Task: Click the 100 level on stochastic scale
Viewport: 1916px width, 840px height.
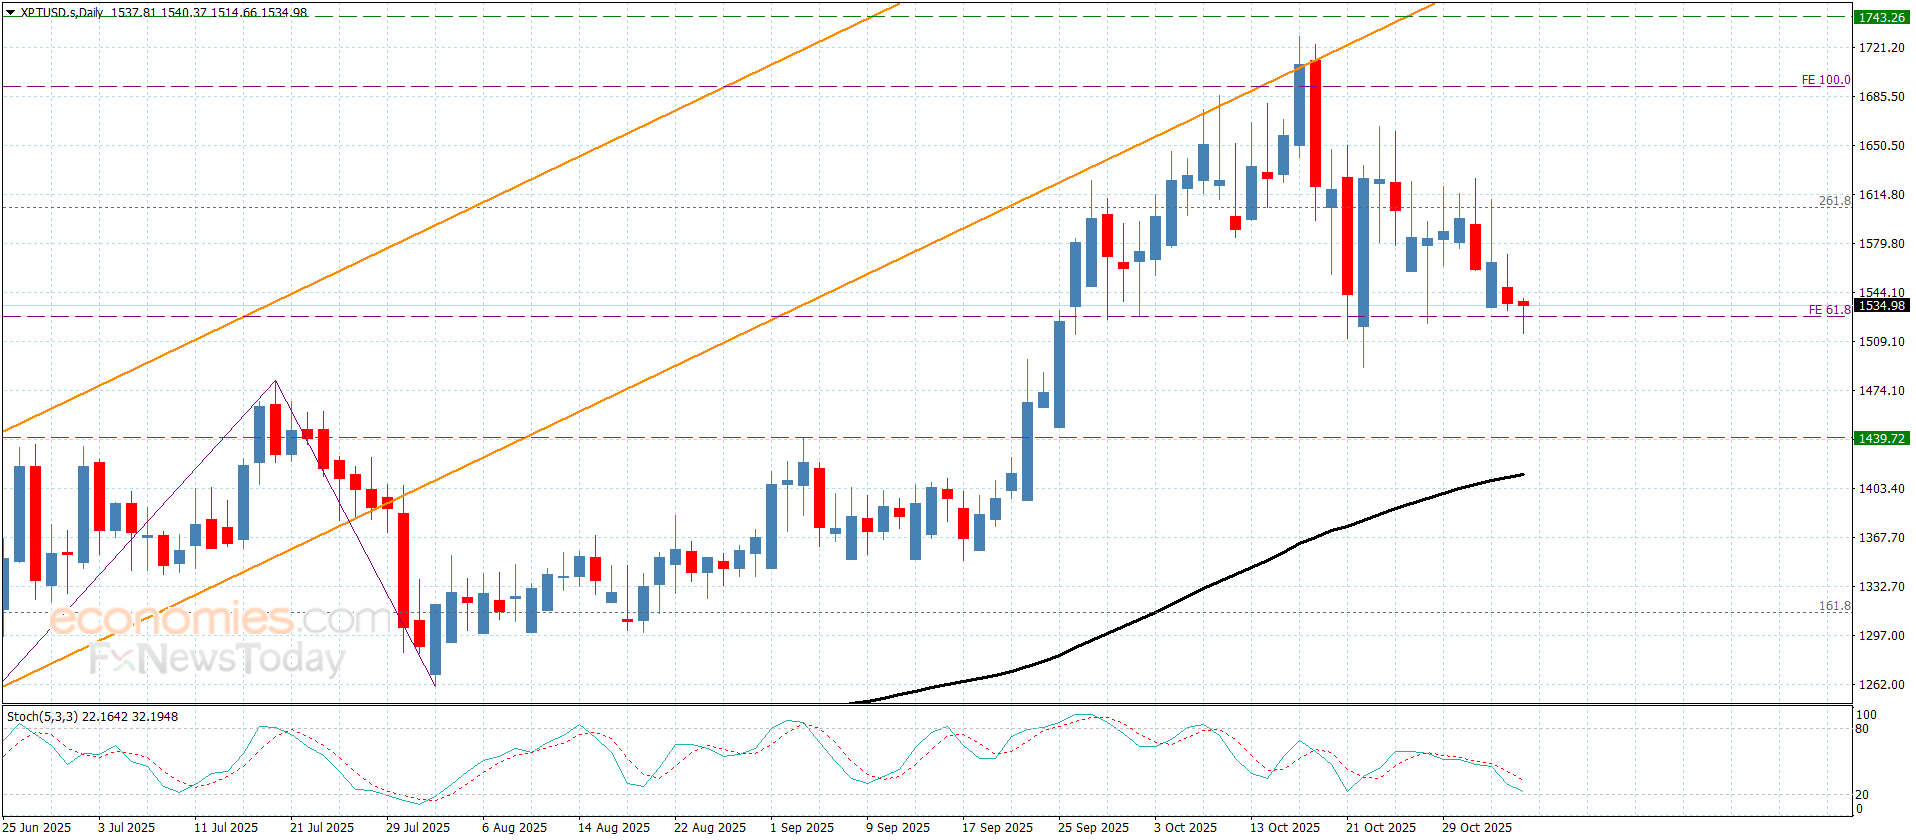Action: tap(1866, 715)
